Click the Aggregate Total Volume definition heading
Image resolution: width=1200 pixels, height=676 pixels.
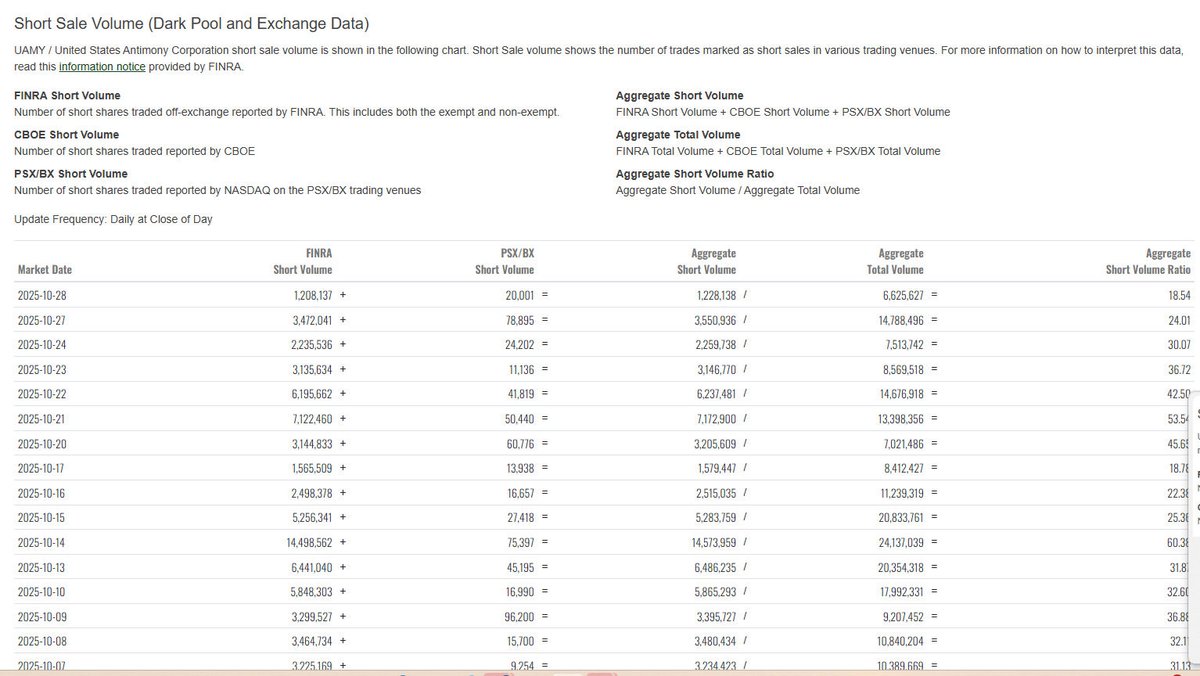coord(678,134)
